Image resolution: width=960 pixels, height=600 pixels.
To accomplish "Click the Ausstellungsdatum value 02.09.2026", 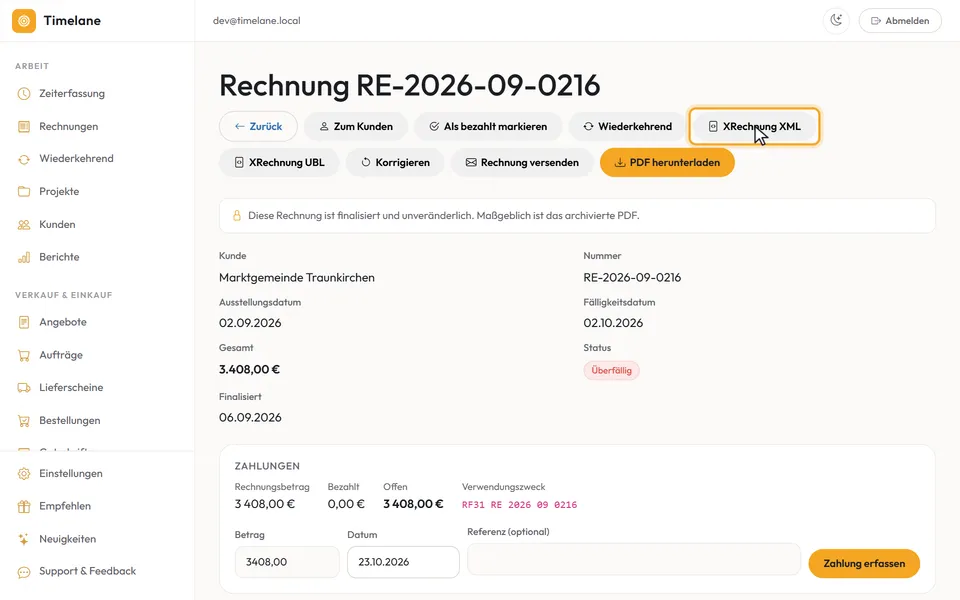I will [250, 323].
